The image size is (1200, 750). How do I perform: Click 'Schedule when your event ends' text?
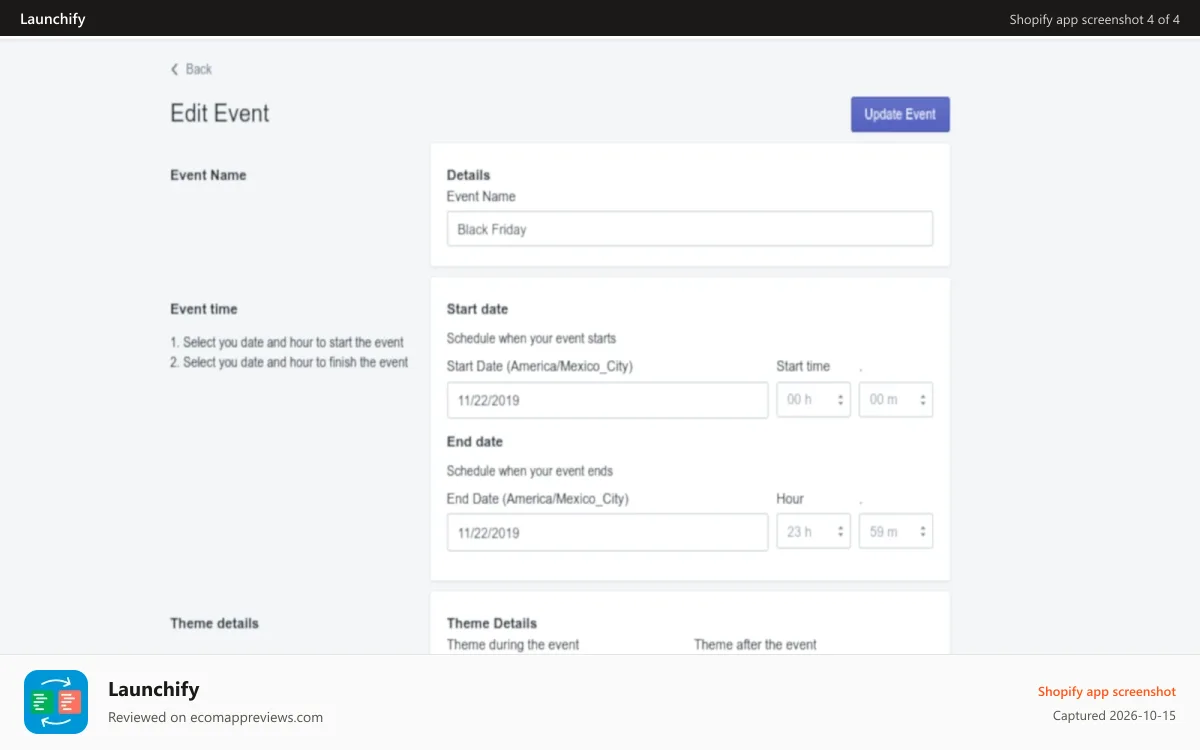tap(530, 471)
